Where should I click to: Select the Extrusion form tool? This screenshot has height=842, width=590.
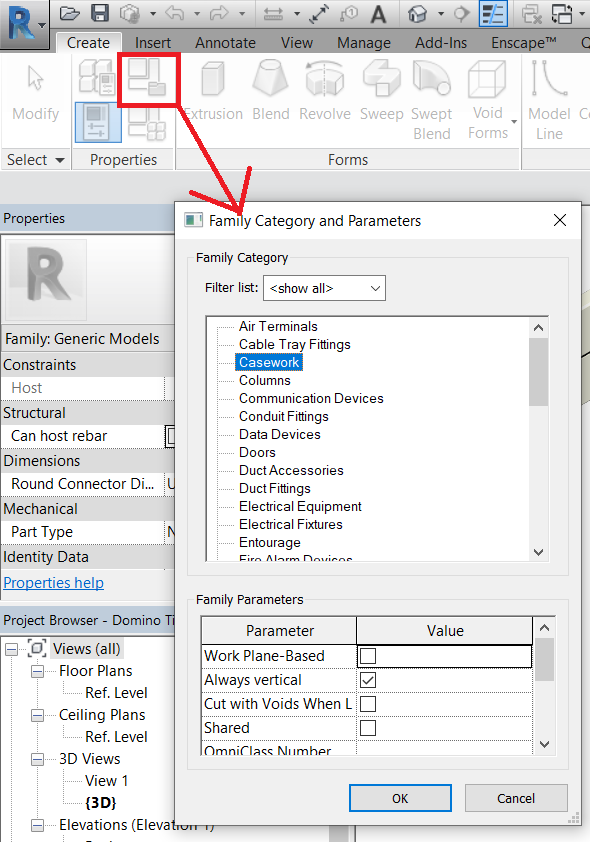(x=213, y=92)
